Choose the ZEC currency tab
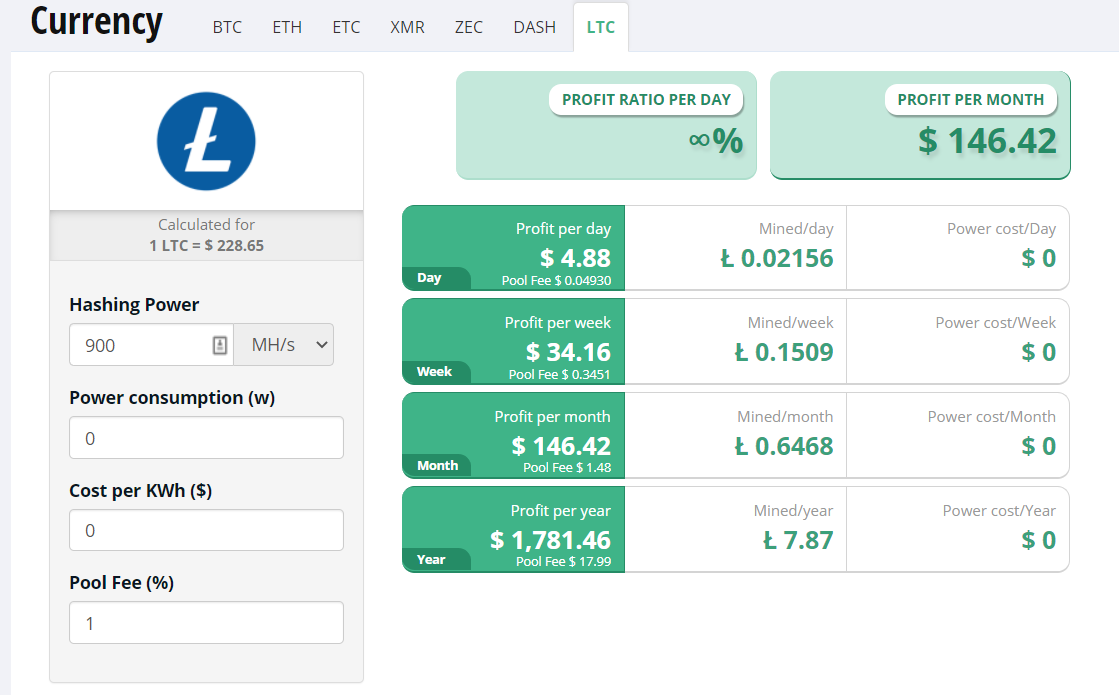 (x=469, y=27)
